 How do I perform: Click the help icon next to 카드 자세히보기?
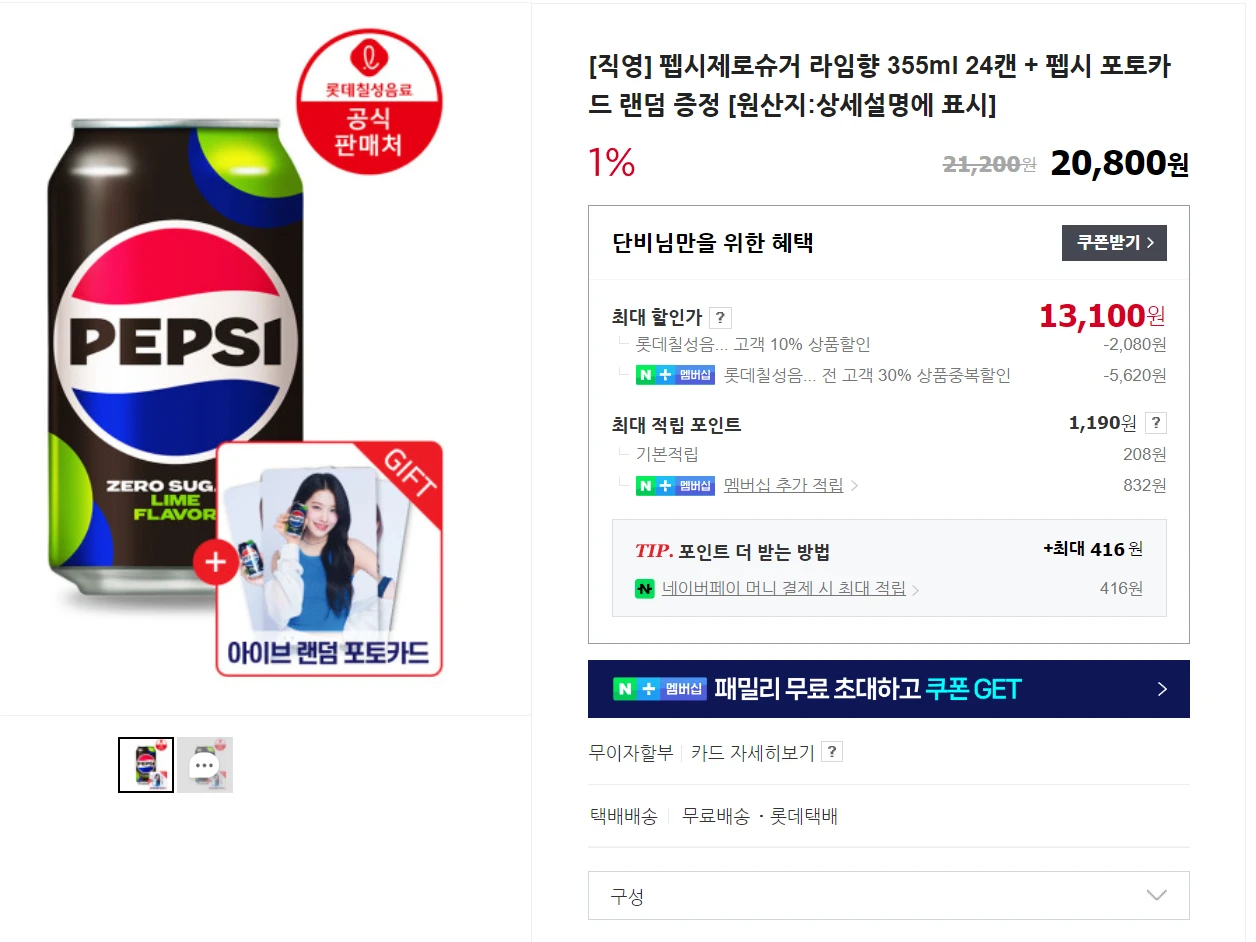[x=831, y=752]
